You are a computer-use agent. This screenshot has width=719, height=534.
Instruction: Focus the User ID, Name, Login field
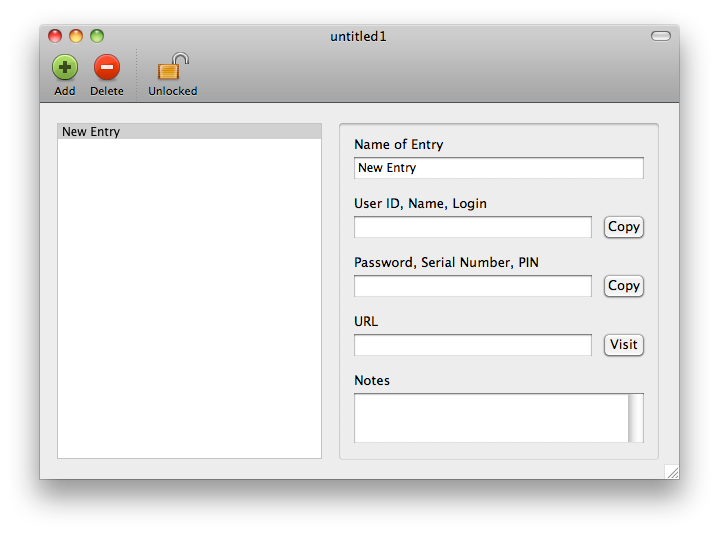472,227
